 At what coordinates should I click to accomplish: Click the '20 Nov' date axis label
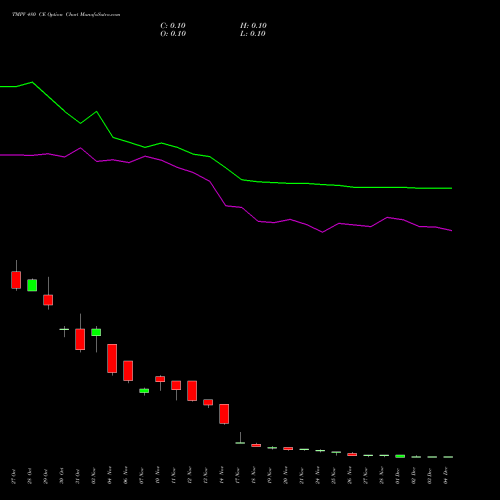tap(286, 476)
